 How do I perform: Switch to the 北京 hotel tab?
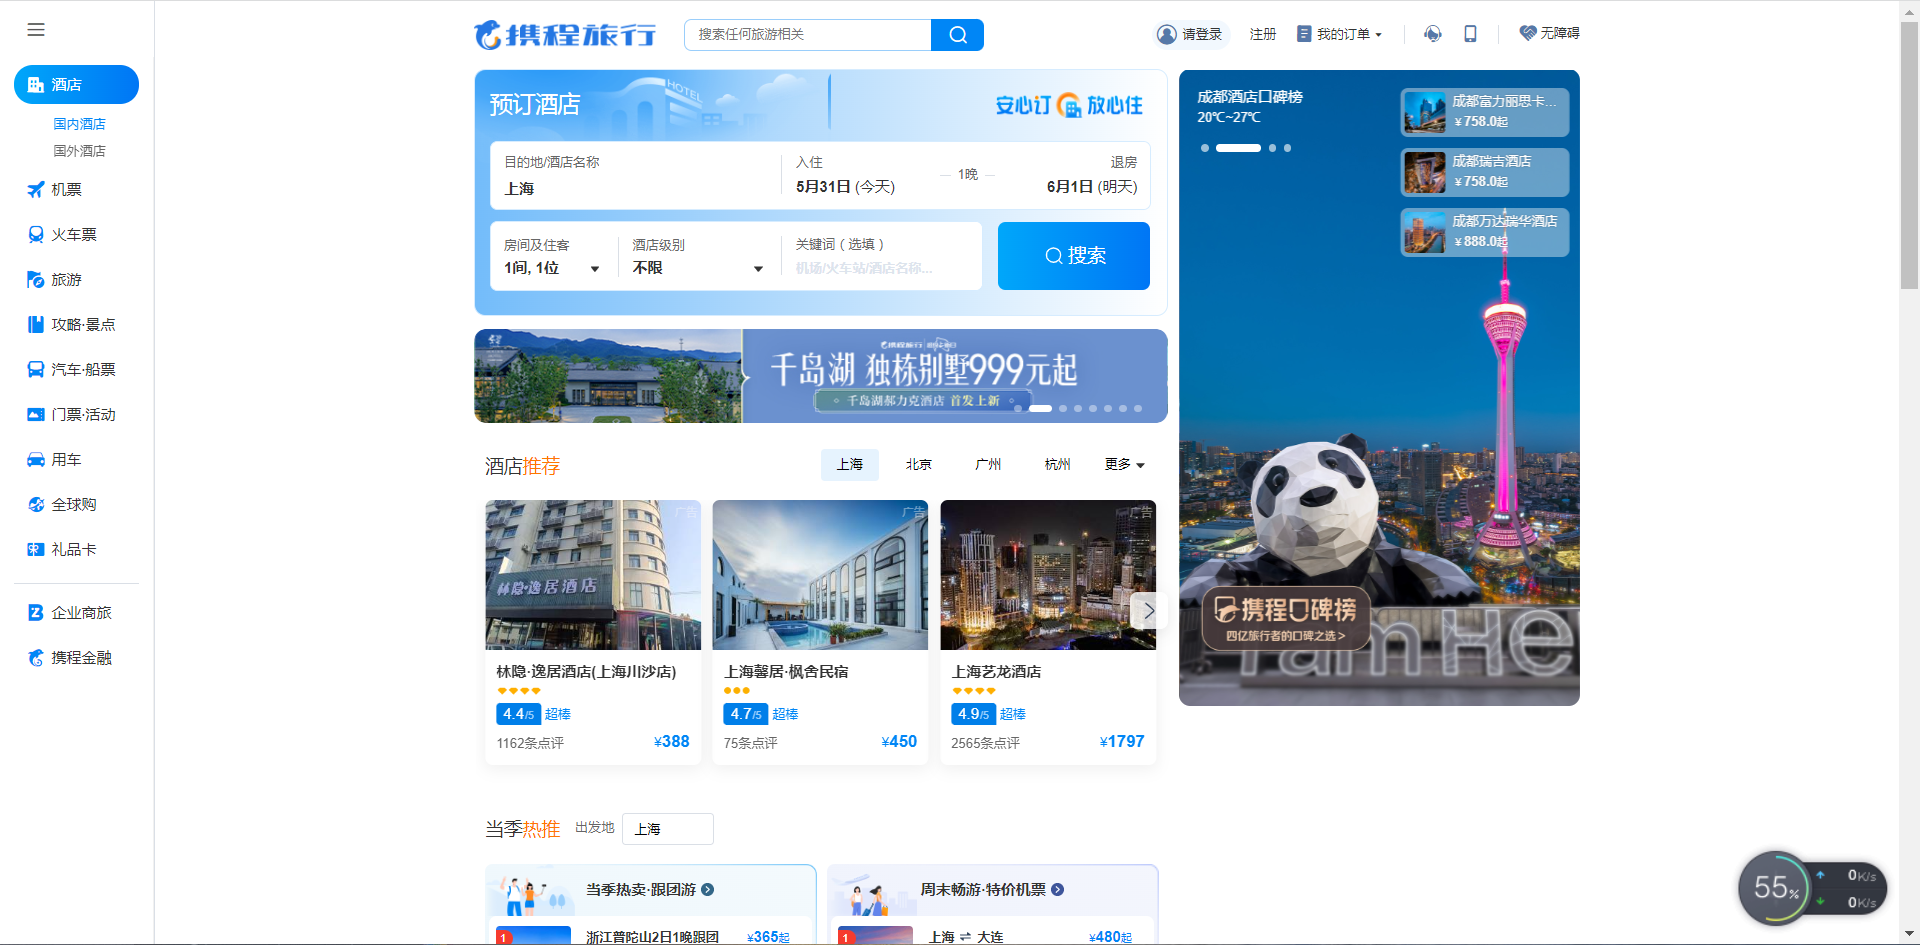(918, 465)
